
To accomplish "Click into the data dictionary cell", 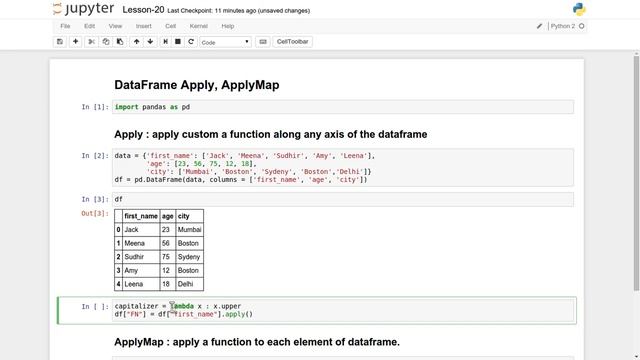I will 343,167.
